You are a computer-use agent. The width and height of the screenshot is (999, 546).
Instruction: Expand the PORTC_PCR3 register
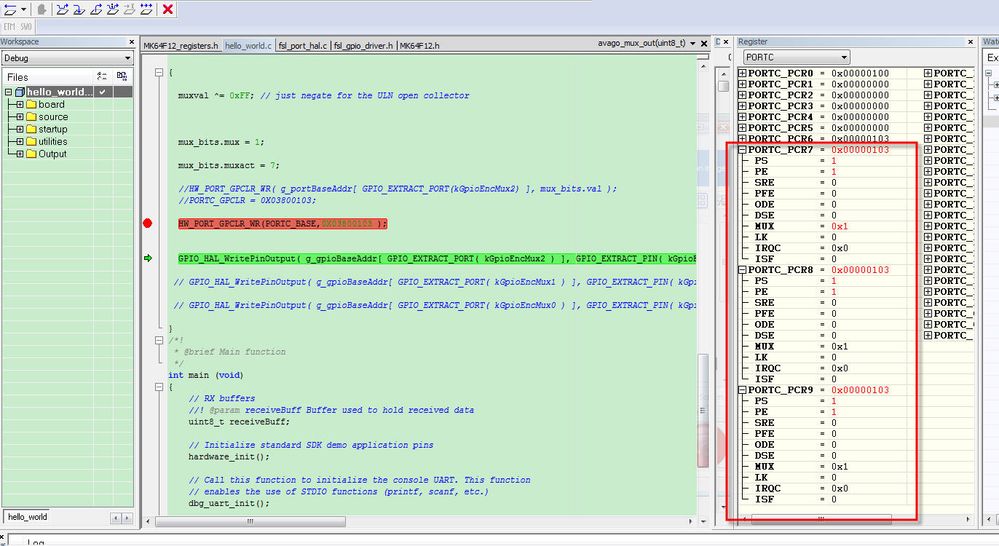coord(742,106)
